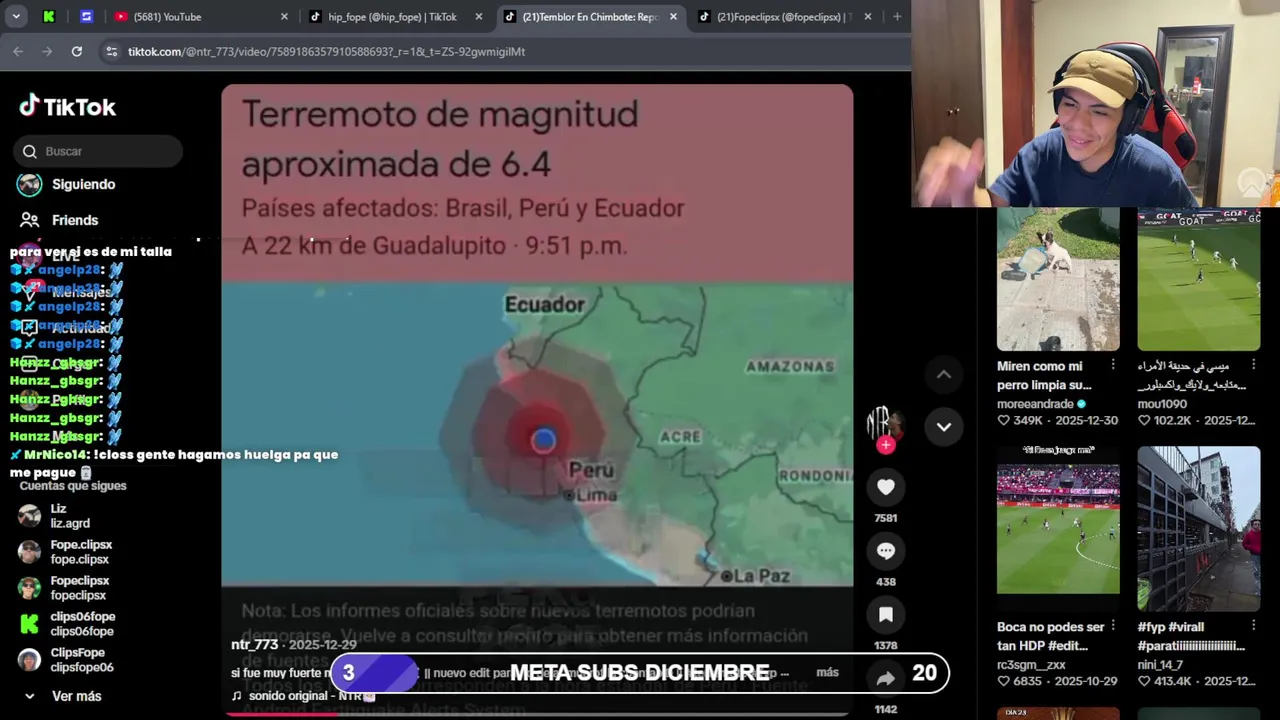Open the dog cleaning video thumbnail

point(1058,279)
